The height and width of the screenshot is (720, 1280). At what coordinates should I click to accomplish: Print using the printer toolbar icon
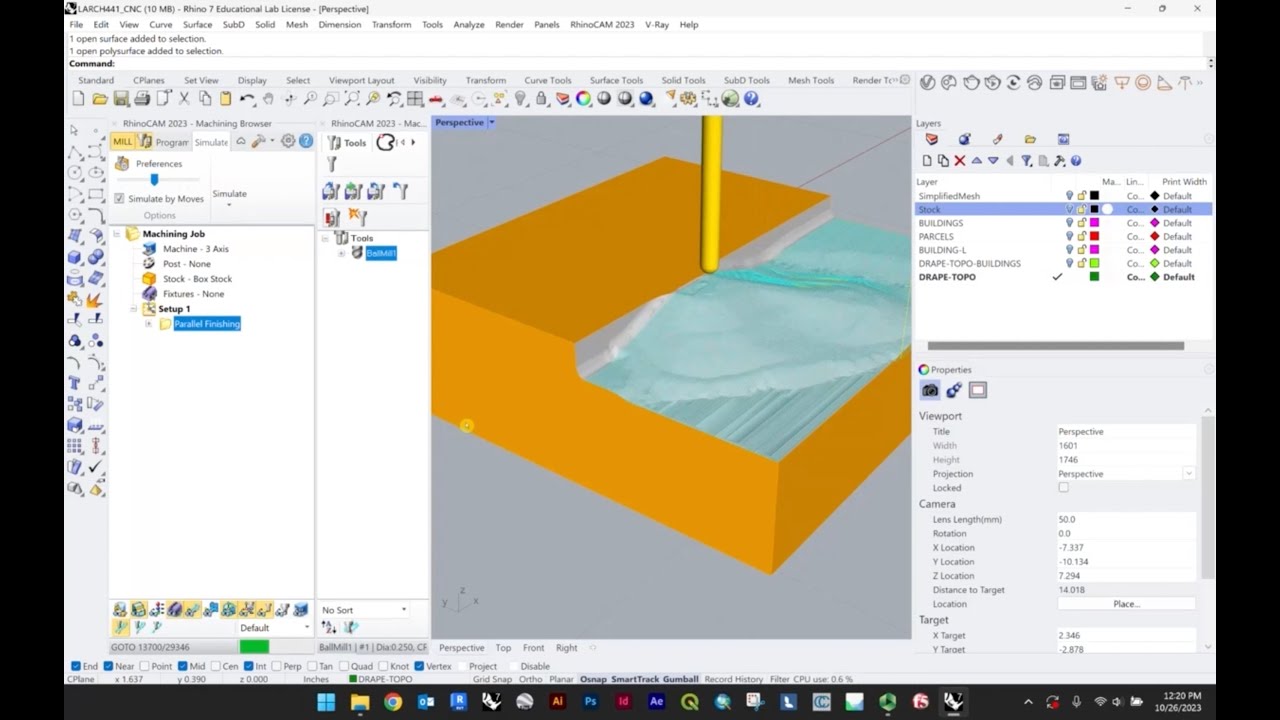(141, 98)
